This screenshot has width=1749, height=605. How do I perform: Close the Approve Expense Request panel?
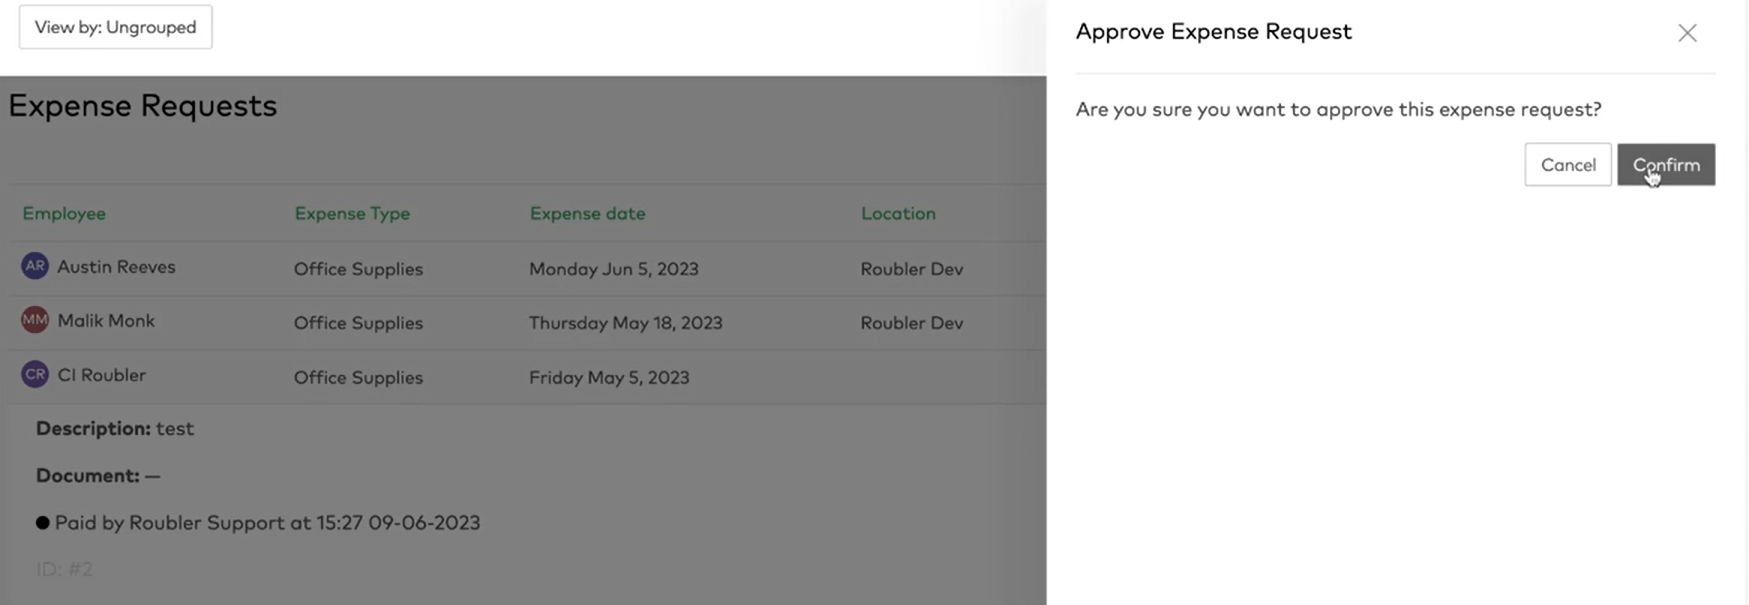pyautogui.click(x=1687, y=33)
